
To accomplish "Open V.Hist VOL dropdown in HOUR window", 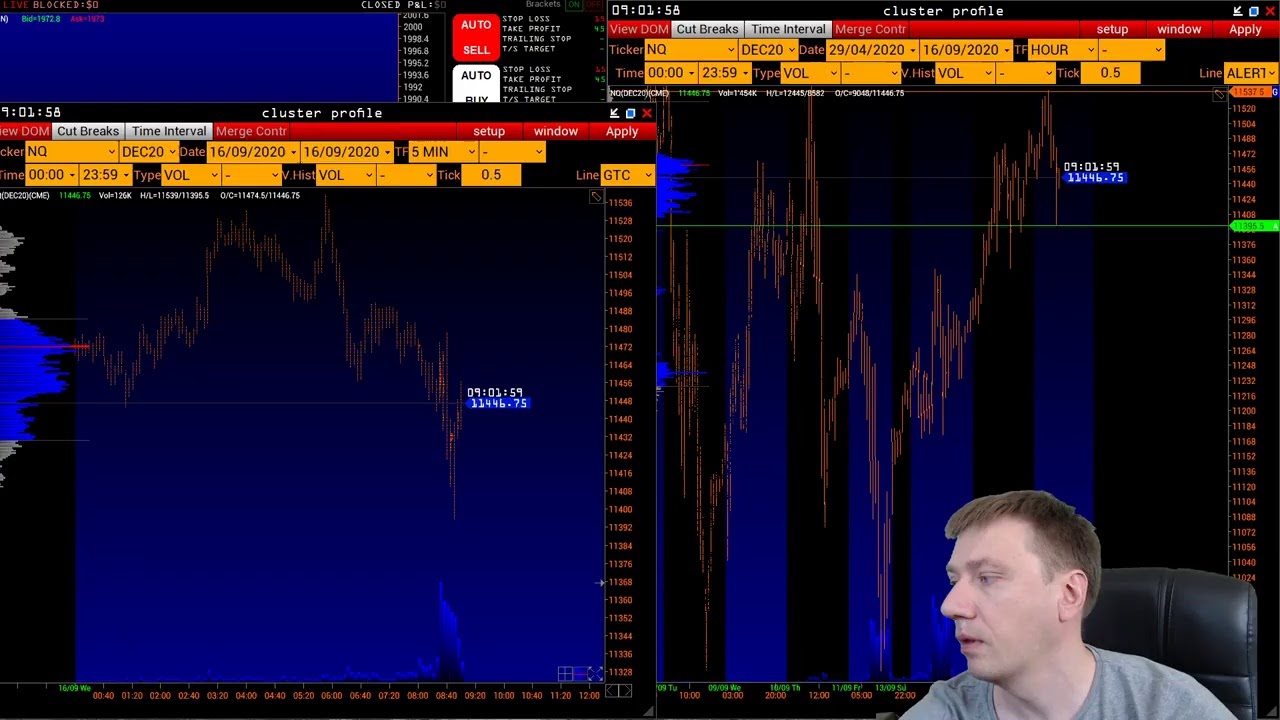I will [x=965, y=73].
